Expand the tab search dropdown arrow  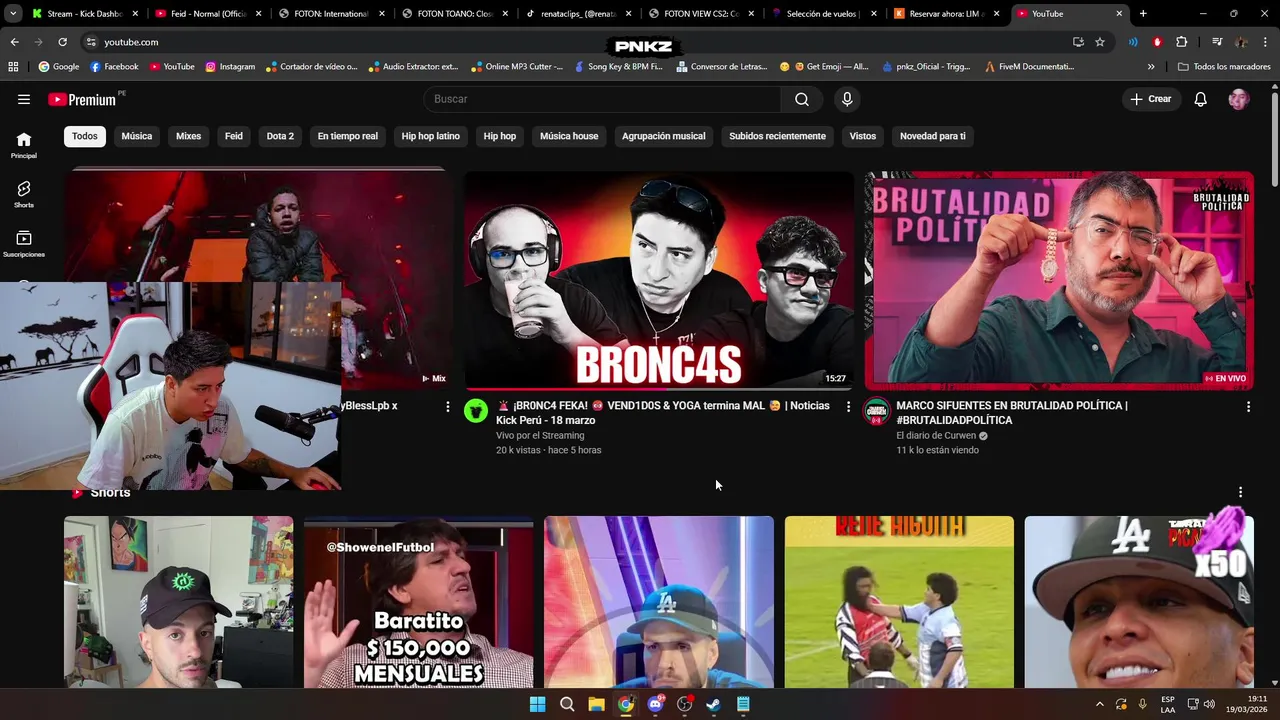coord(13,14)
